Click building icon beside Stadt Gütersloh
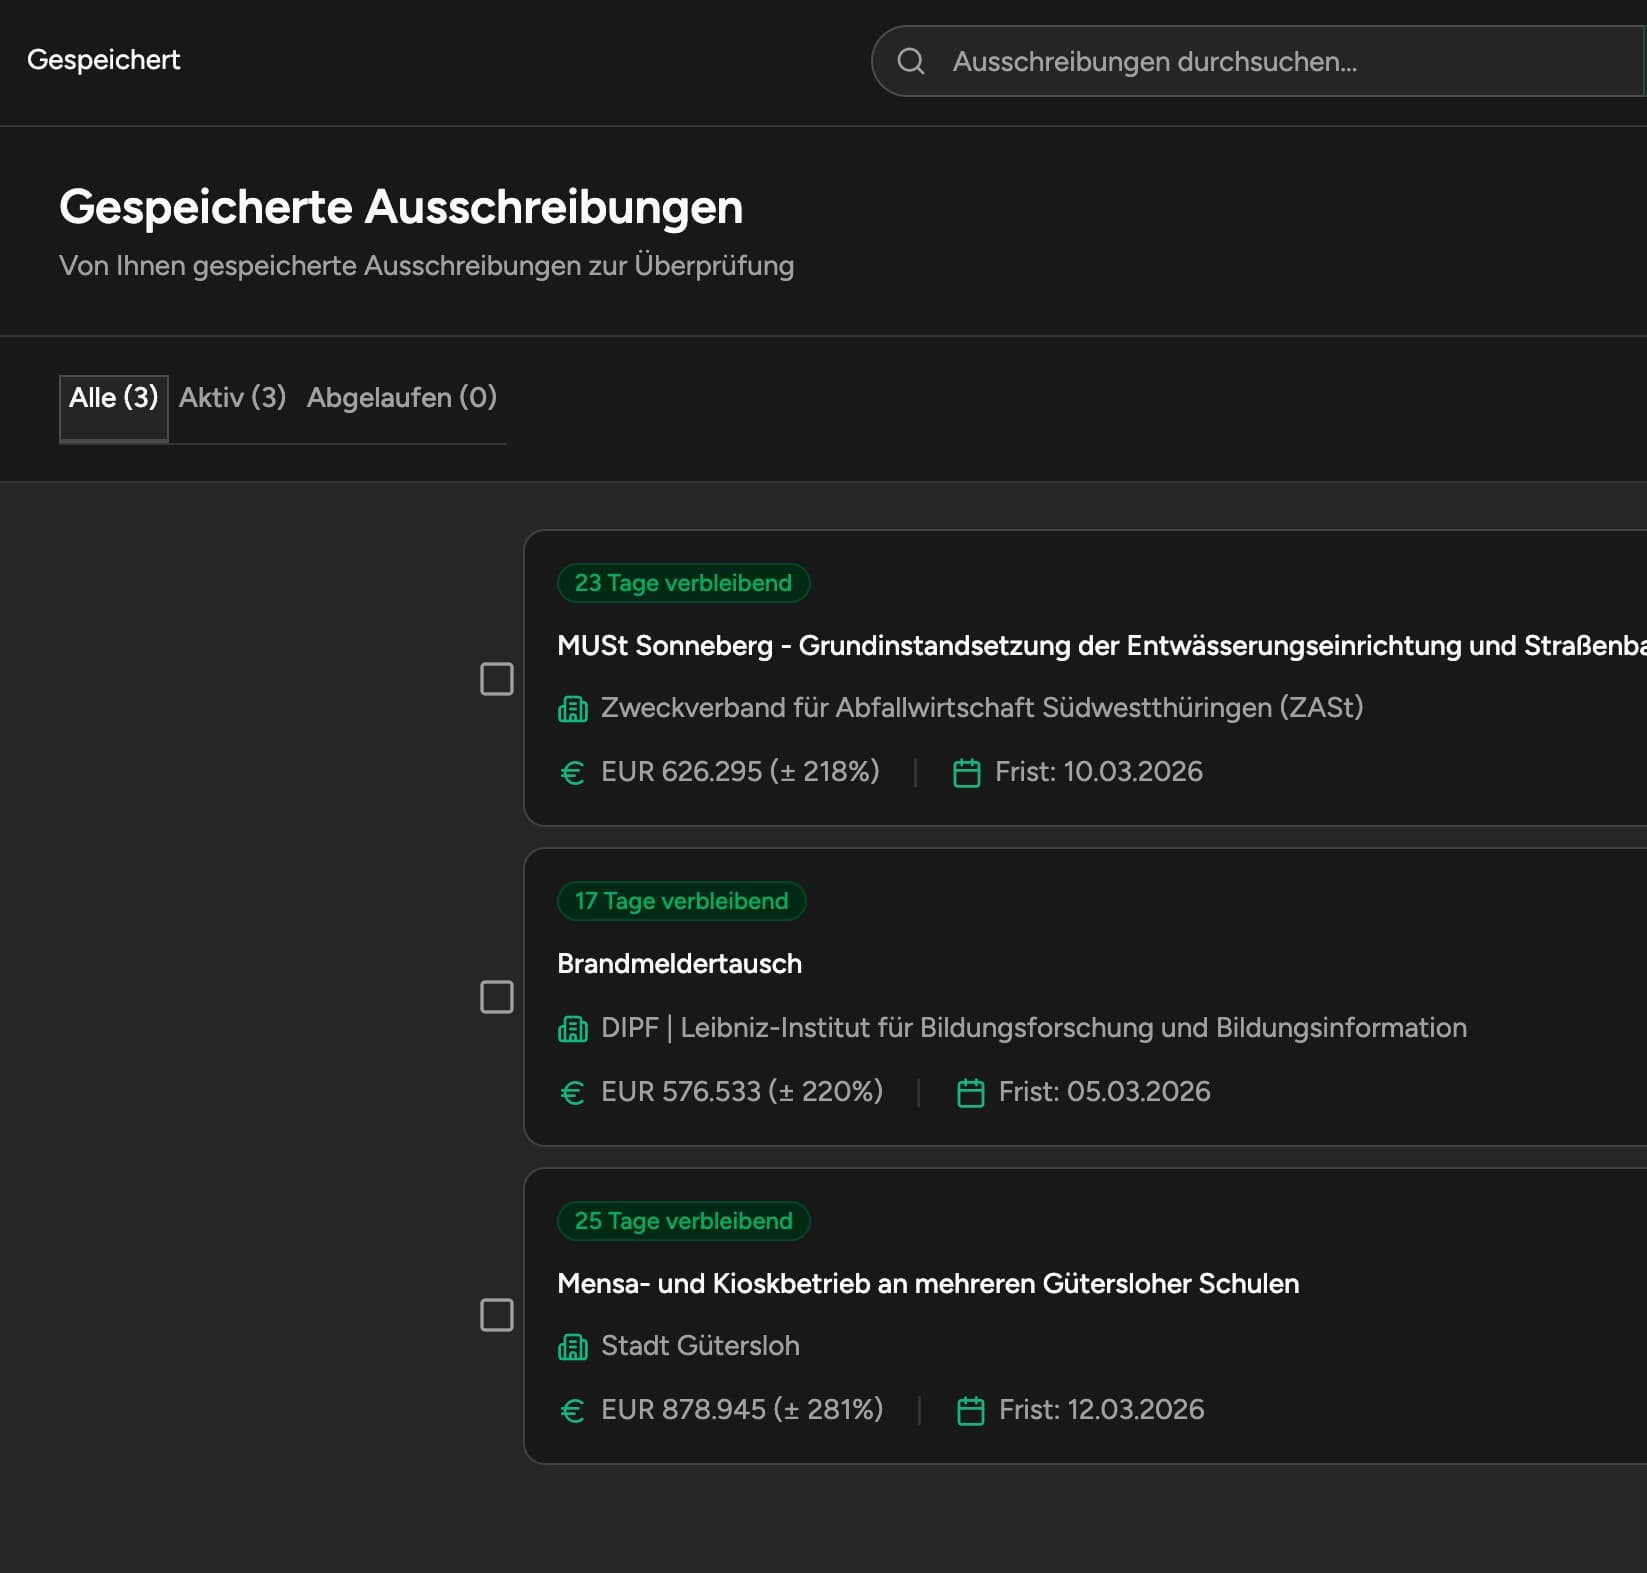 pyautogui.click(x=573, y=1347)
